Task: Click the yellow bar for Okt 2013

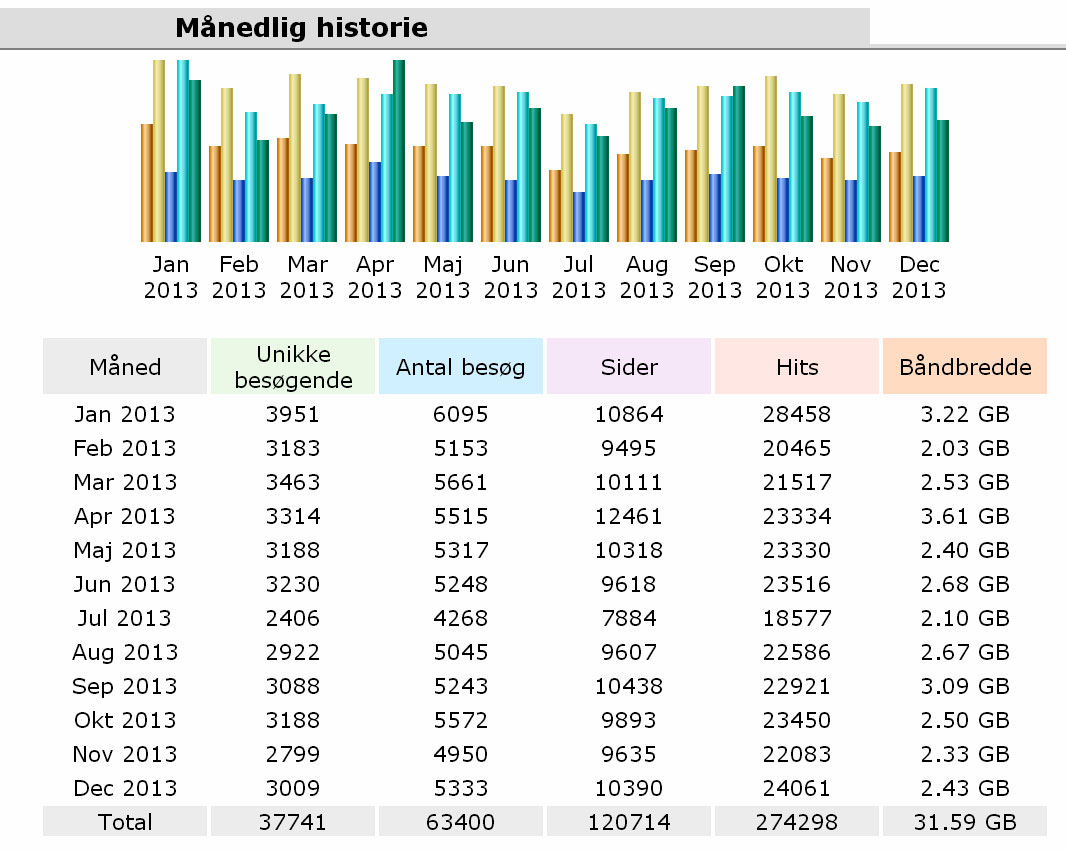Action: click(x=771, y=158)
